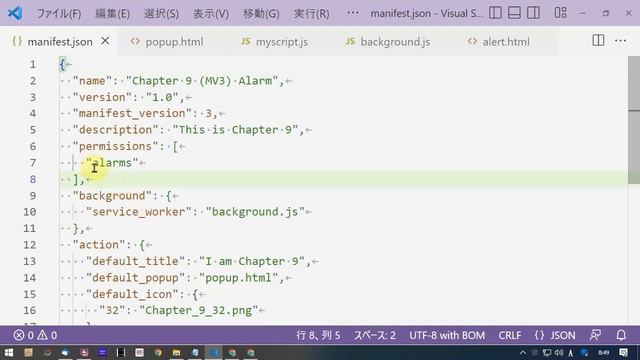
Task: Open the Windows Start button
Action: (x=9, y=353)
